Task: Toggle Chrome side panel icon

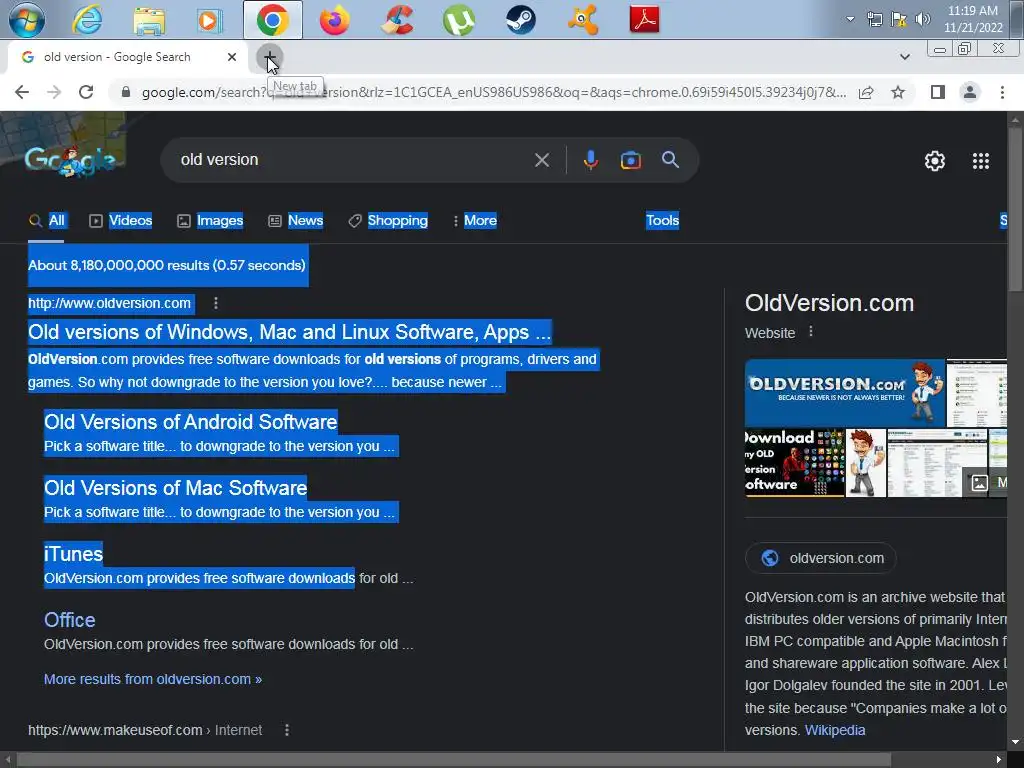Action: point(938,92)
